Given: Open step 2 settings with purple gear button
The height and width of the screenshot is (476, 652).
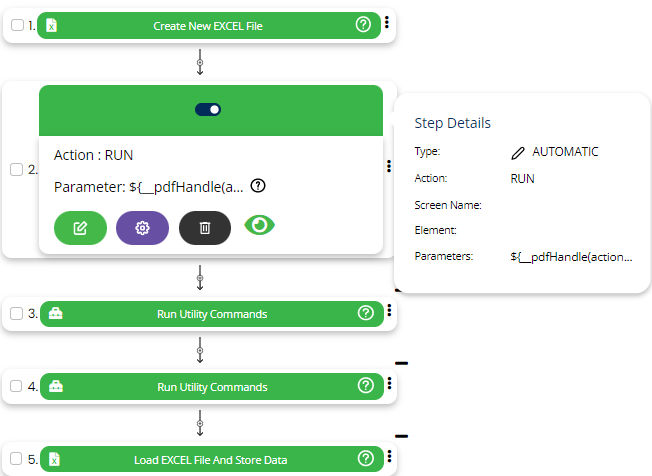Looking at the screenshot, I should pyautogui.click(x=143, y=228).
